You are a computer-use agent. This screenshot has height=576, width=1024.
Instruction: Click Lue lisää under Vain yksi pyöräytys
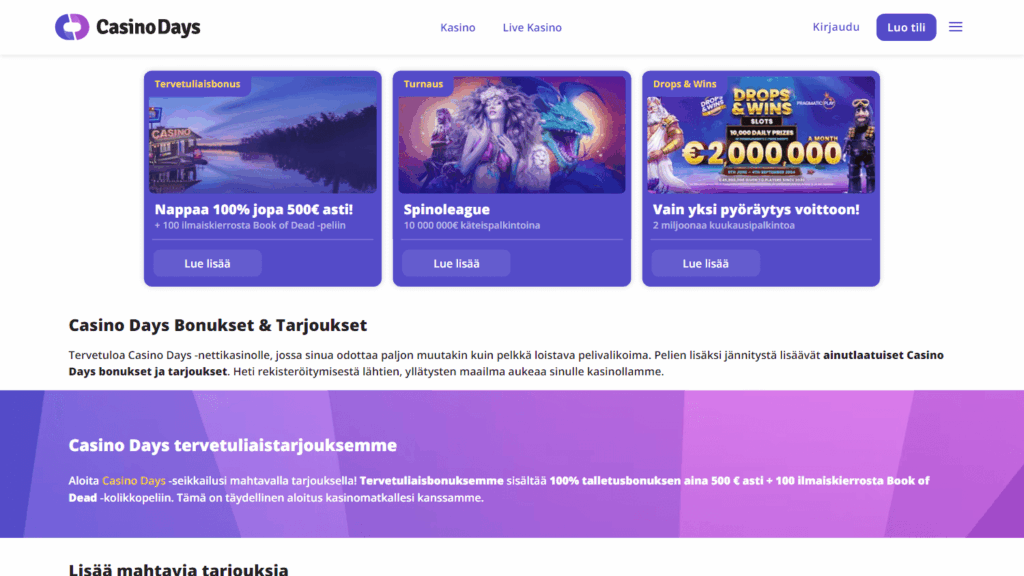click(705, 263)
